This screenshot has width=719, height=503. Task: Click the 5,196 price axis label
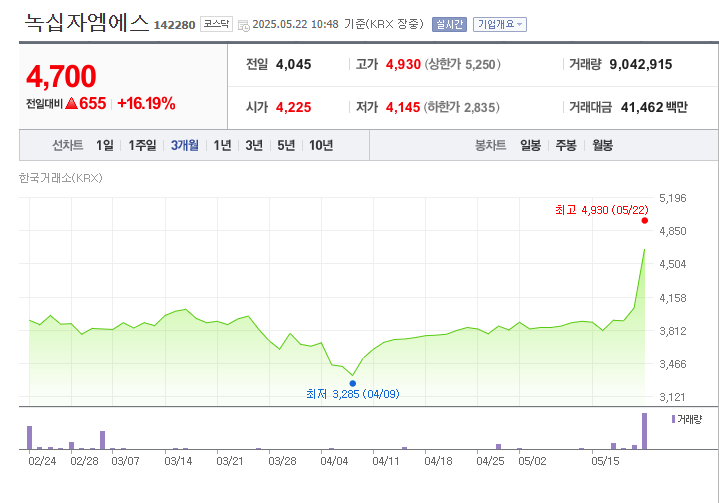coord(673,198)
